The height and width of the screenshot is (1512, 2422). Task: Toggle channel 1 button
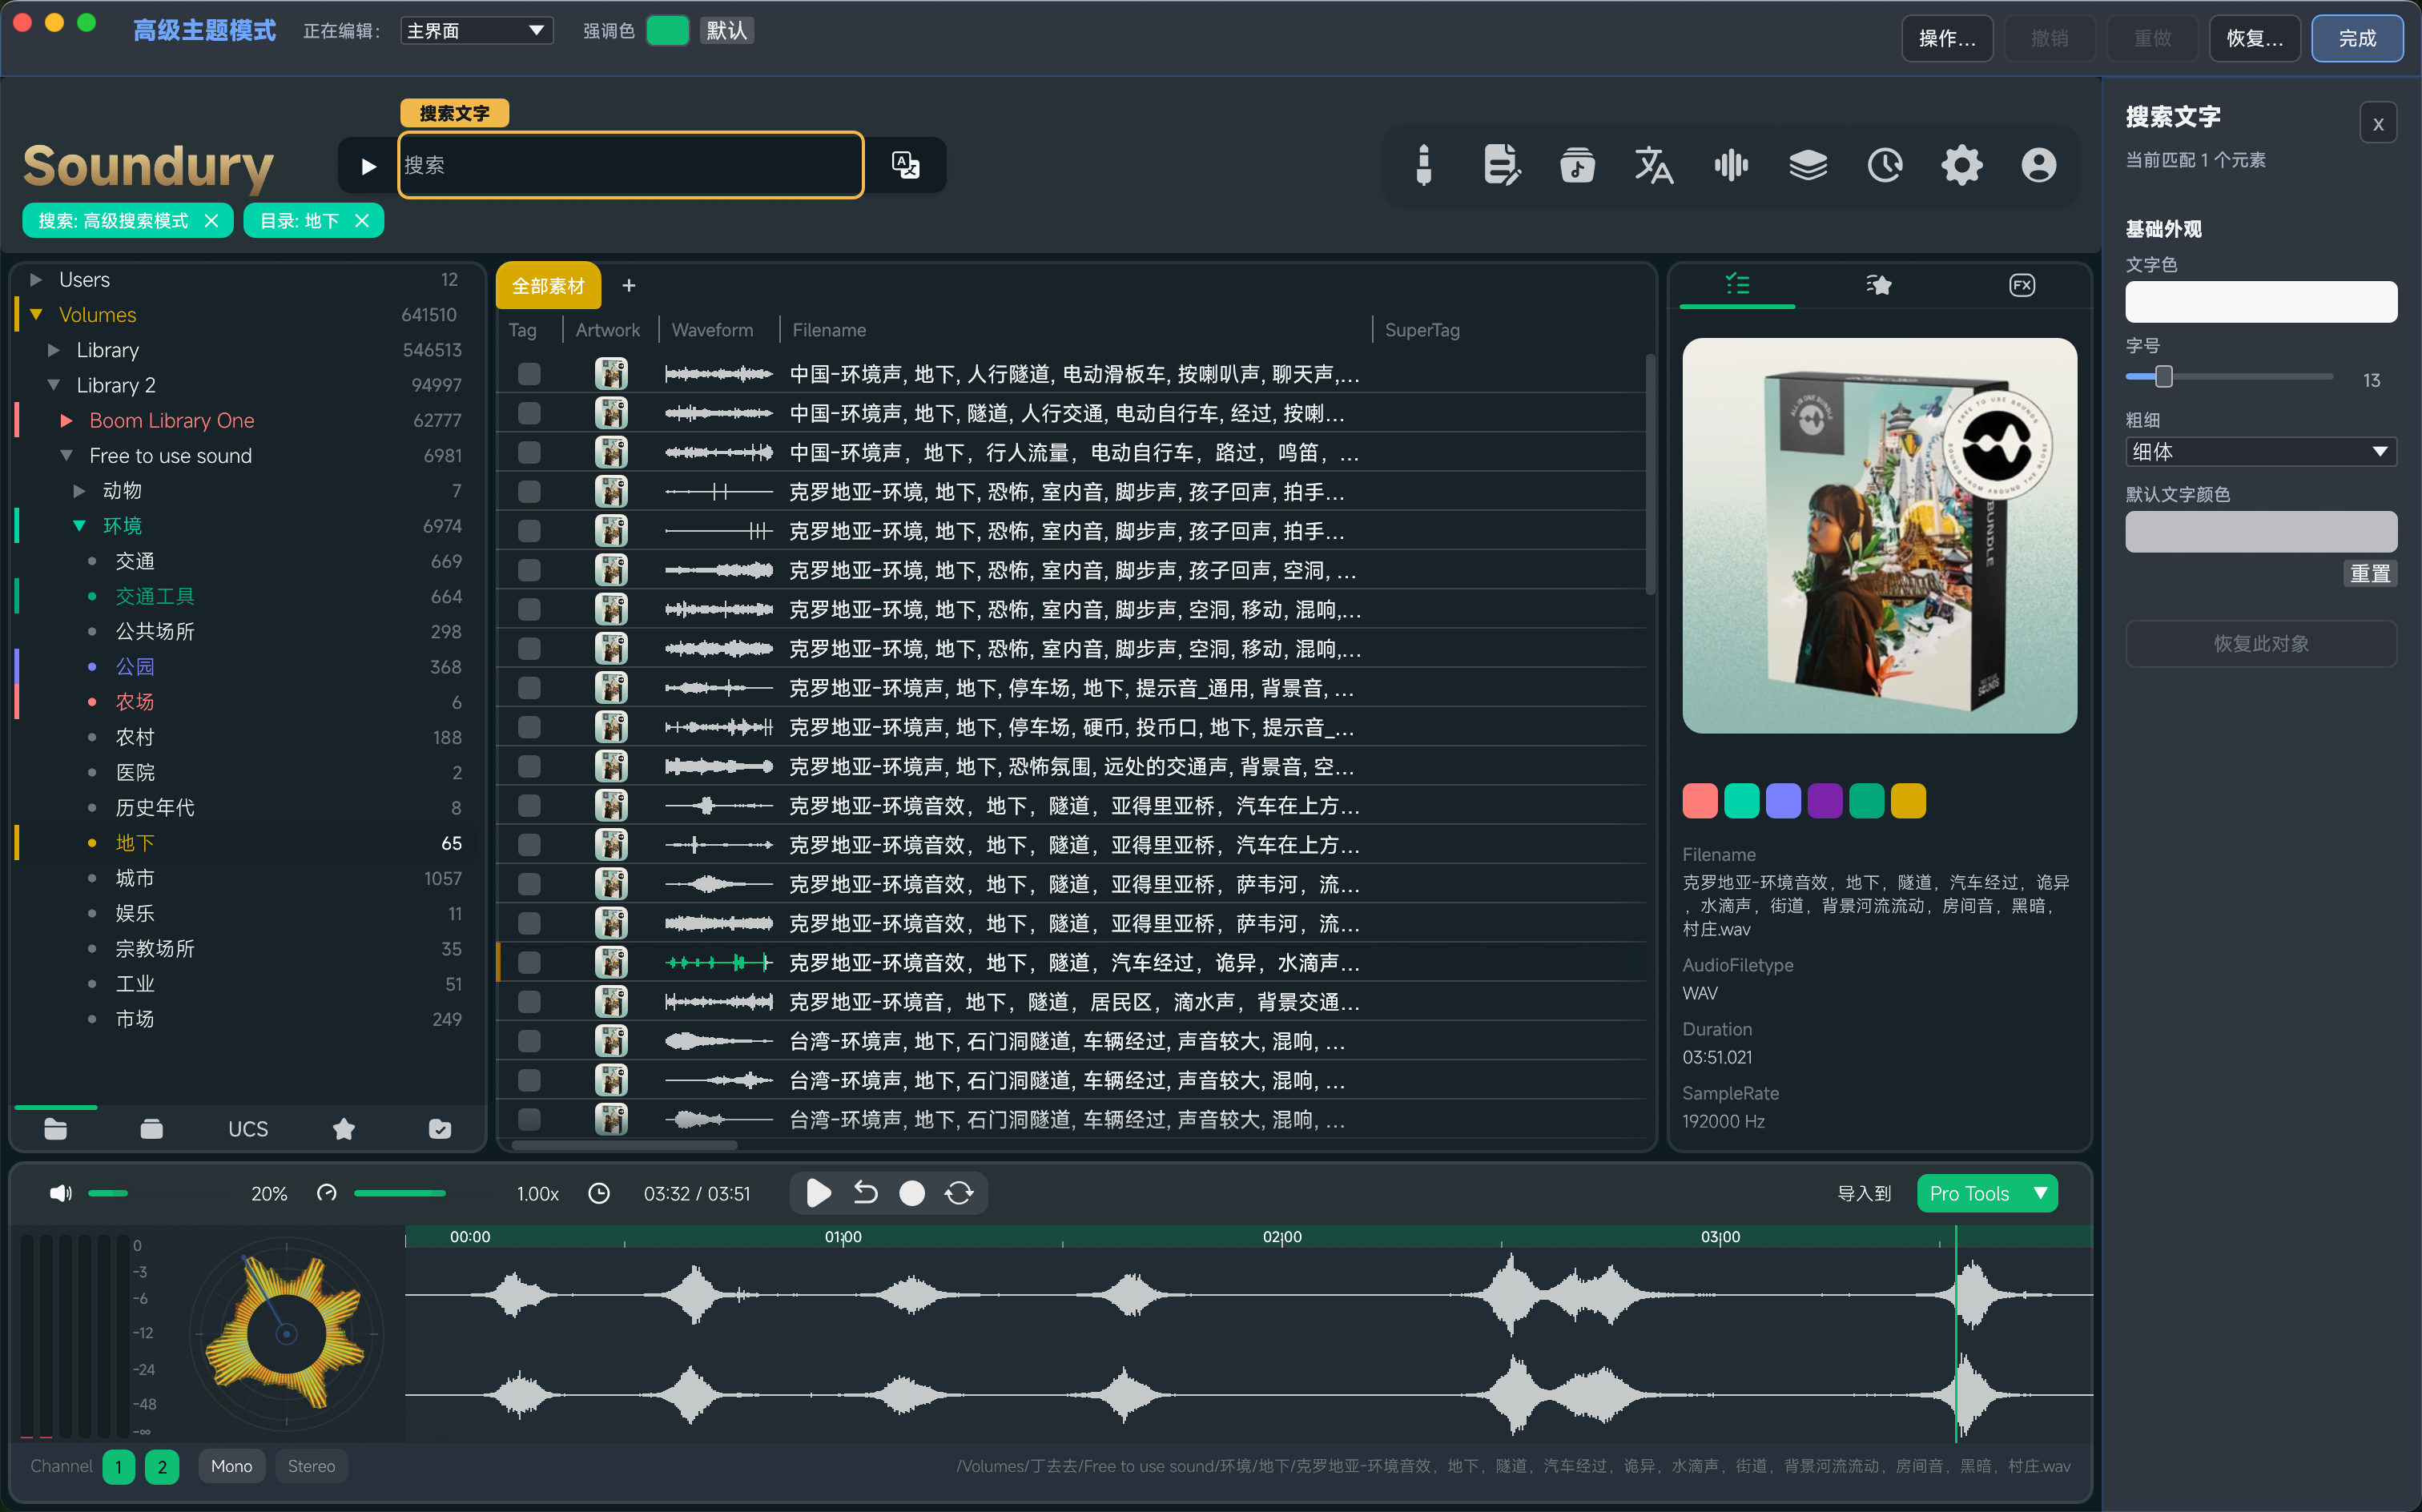point(118,1466)
